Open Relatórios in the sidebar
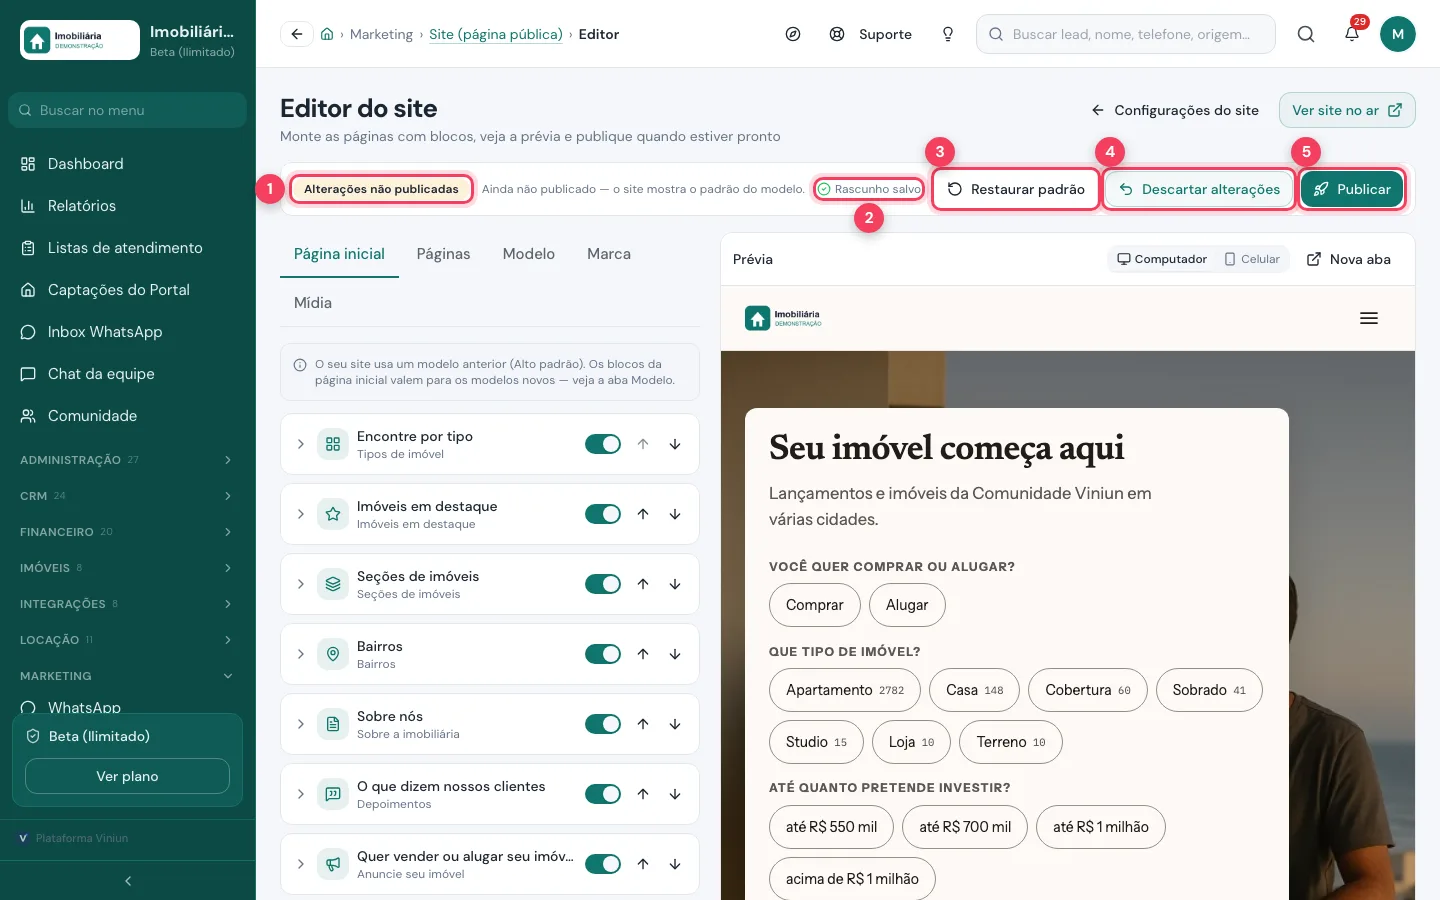 (128, 206)
